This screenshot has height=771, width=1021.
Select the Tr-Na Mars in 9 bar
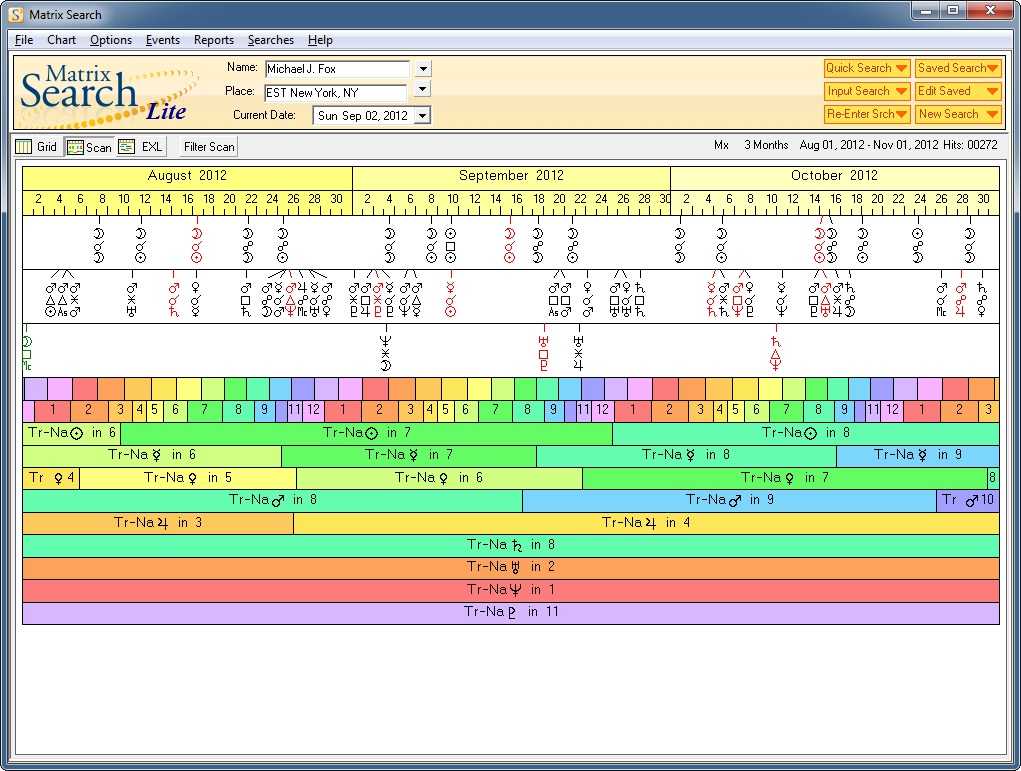(729, 500)
